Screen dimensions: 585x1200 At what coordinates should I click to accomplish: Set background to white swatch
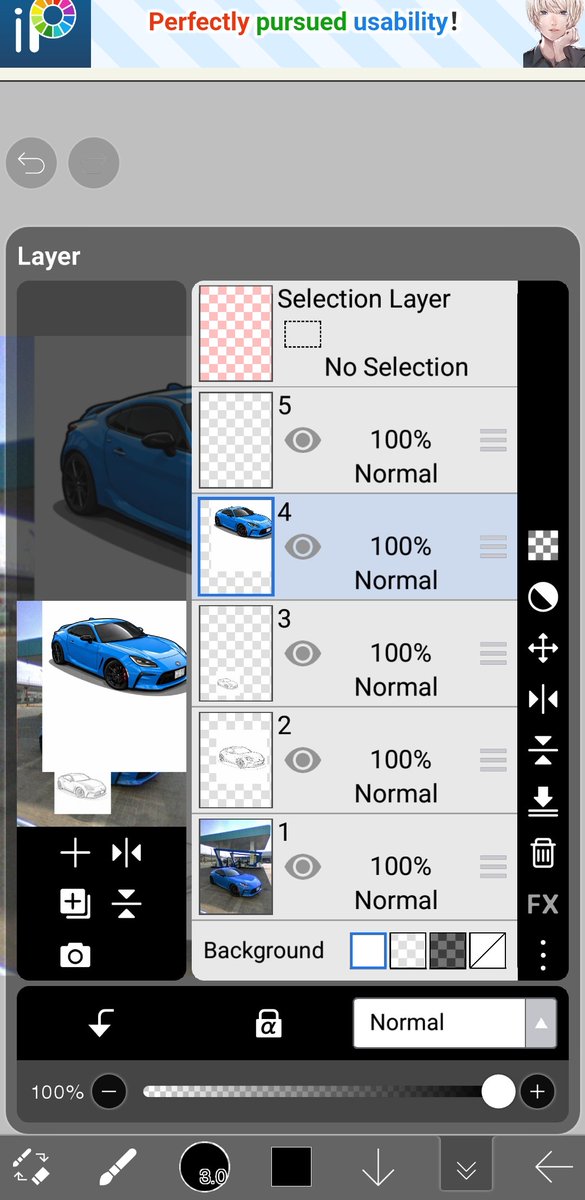click(x=368, y=950)
